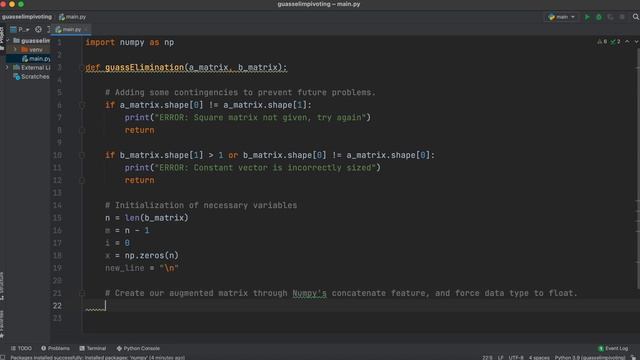Place cursor on import numpy line

(x=130, y=42)
